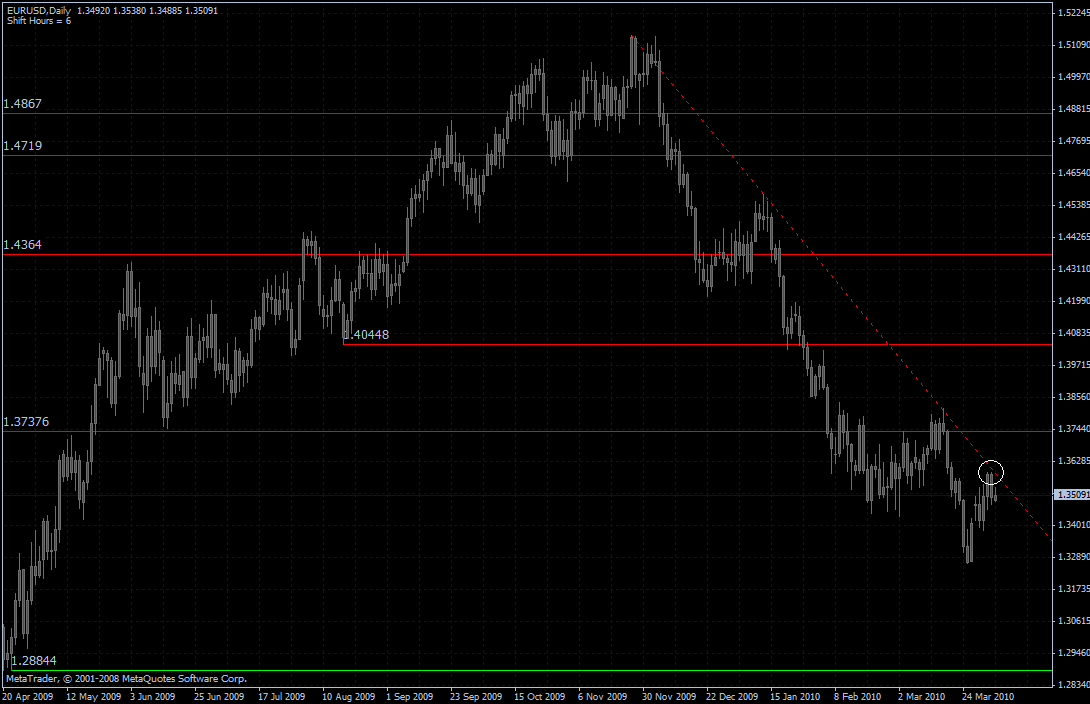Click the EURUSD,Daily chart title text
1090x704 pixels.
pyautogui.click(x=39, y=10)
